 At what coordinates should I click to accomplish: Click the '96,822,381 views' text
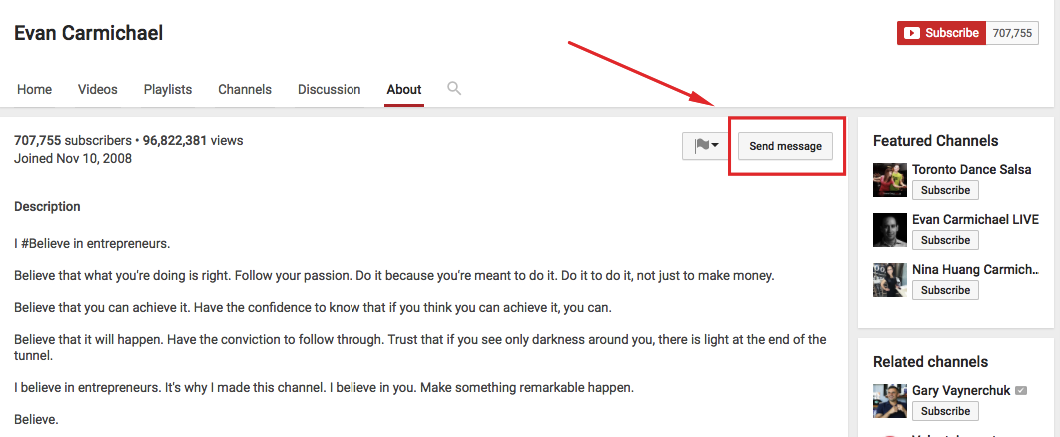click(x=193, y=141)
